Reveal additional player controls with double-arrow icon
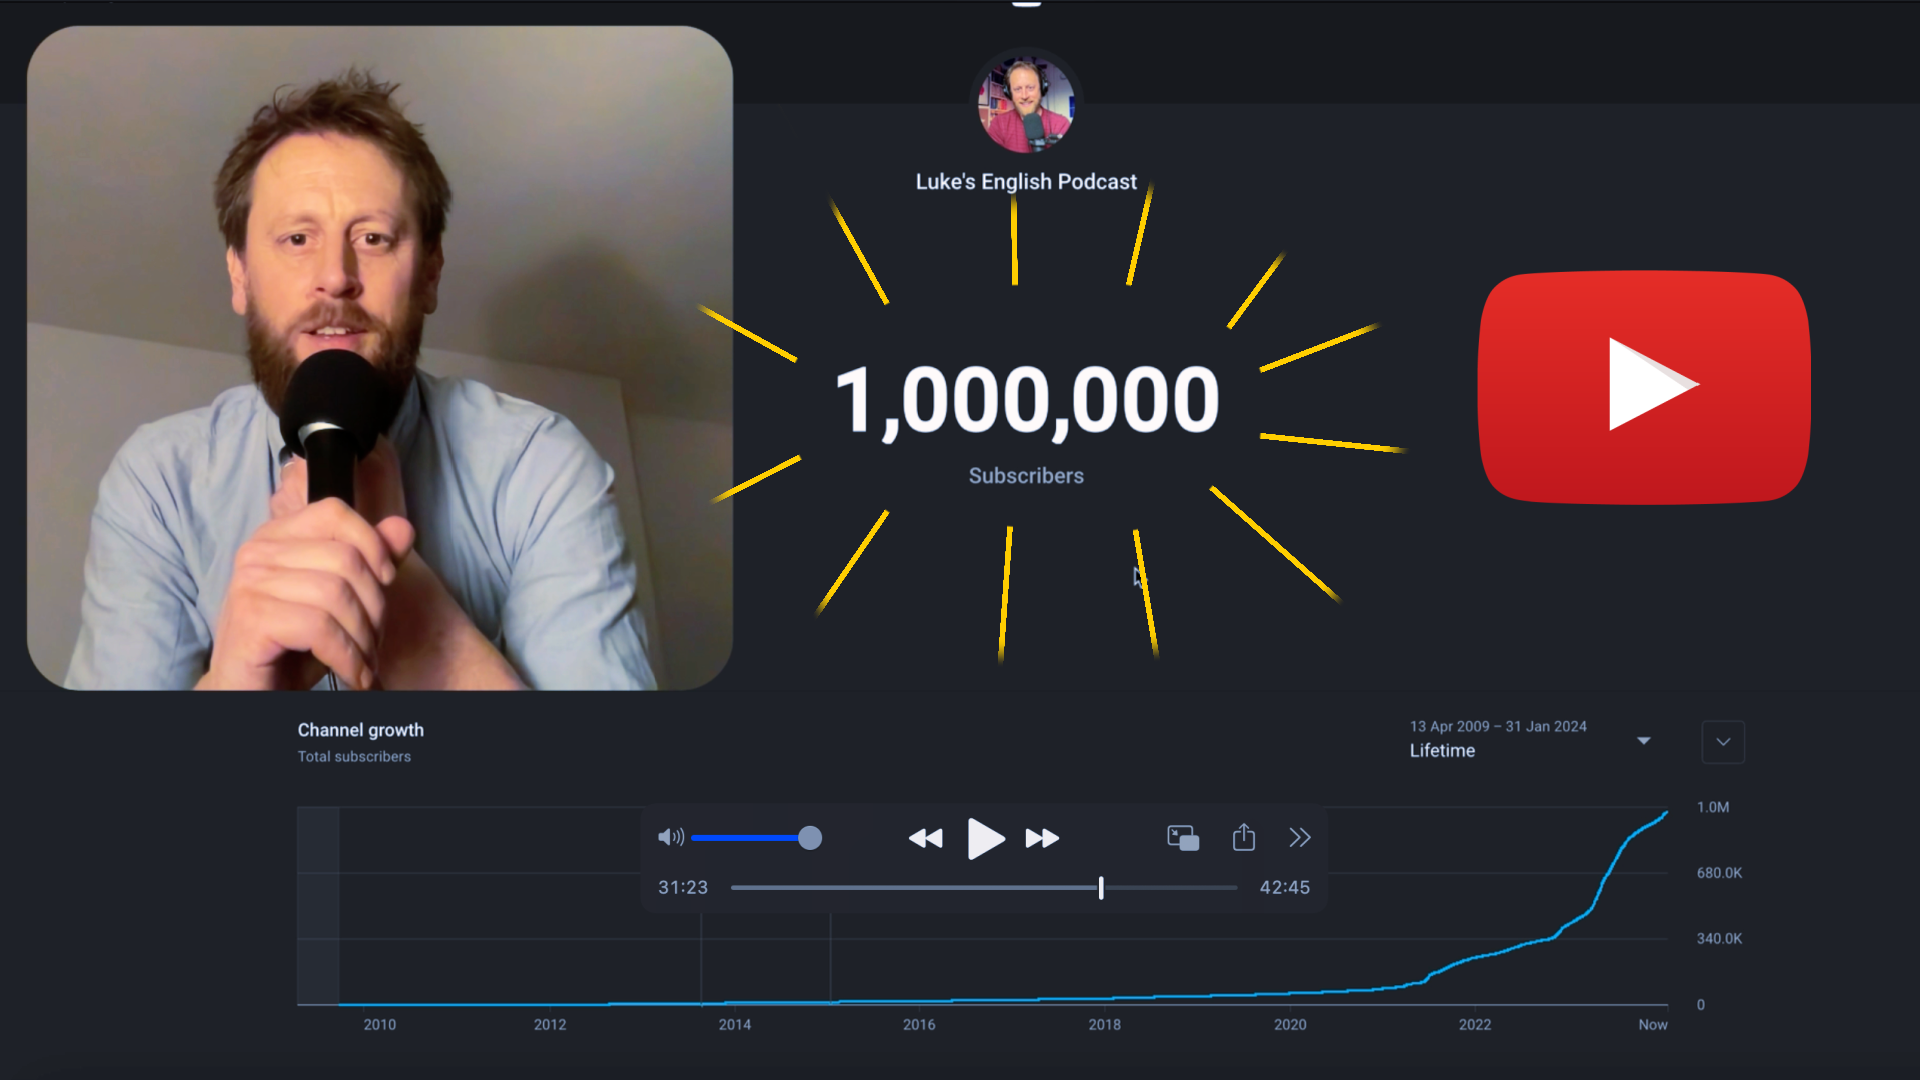The width and height of the screenshot is (1920, 1080). 1300,838
